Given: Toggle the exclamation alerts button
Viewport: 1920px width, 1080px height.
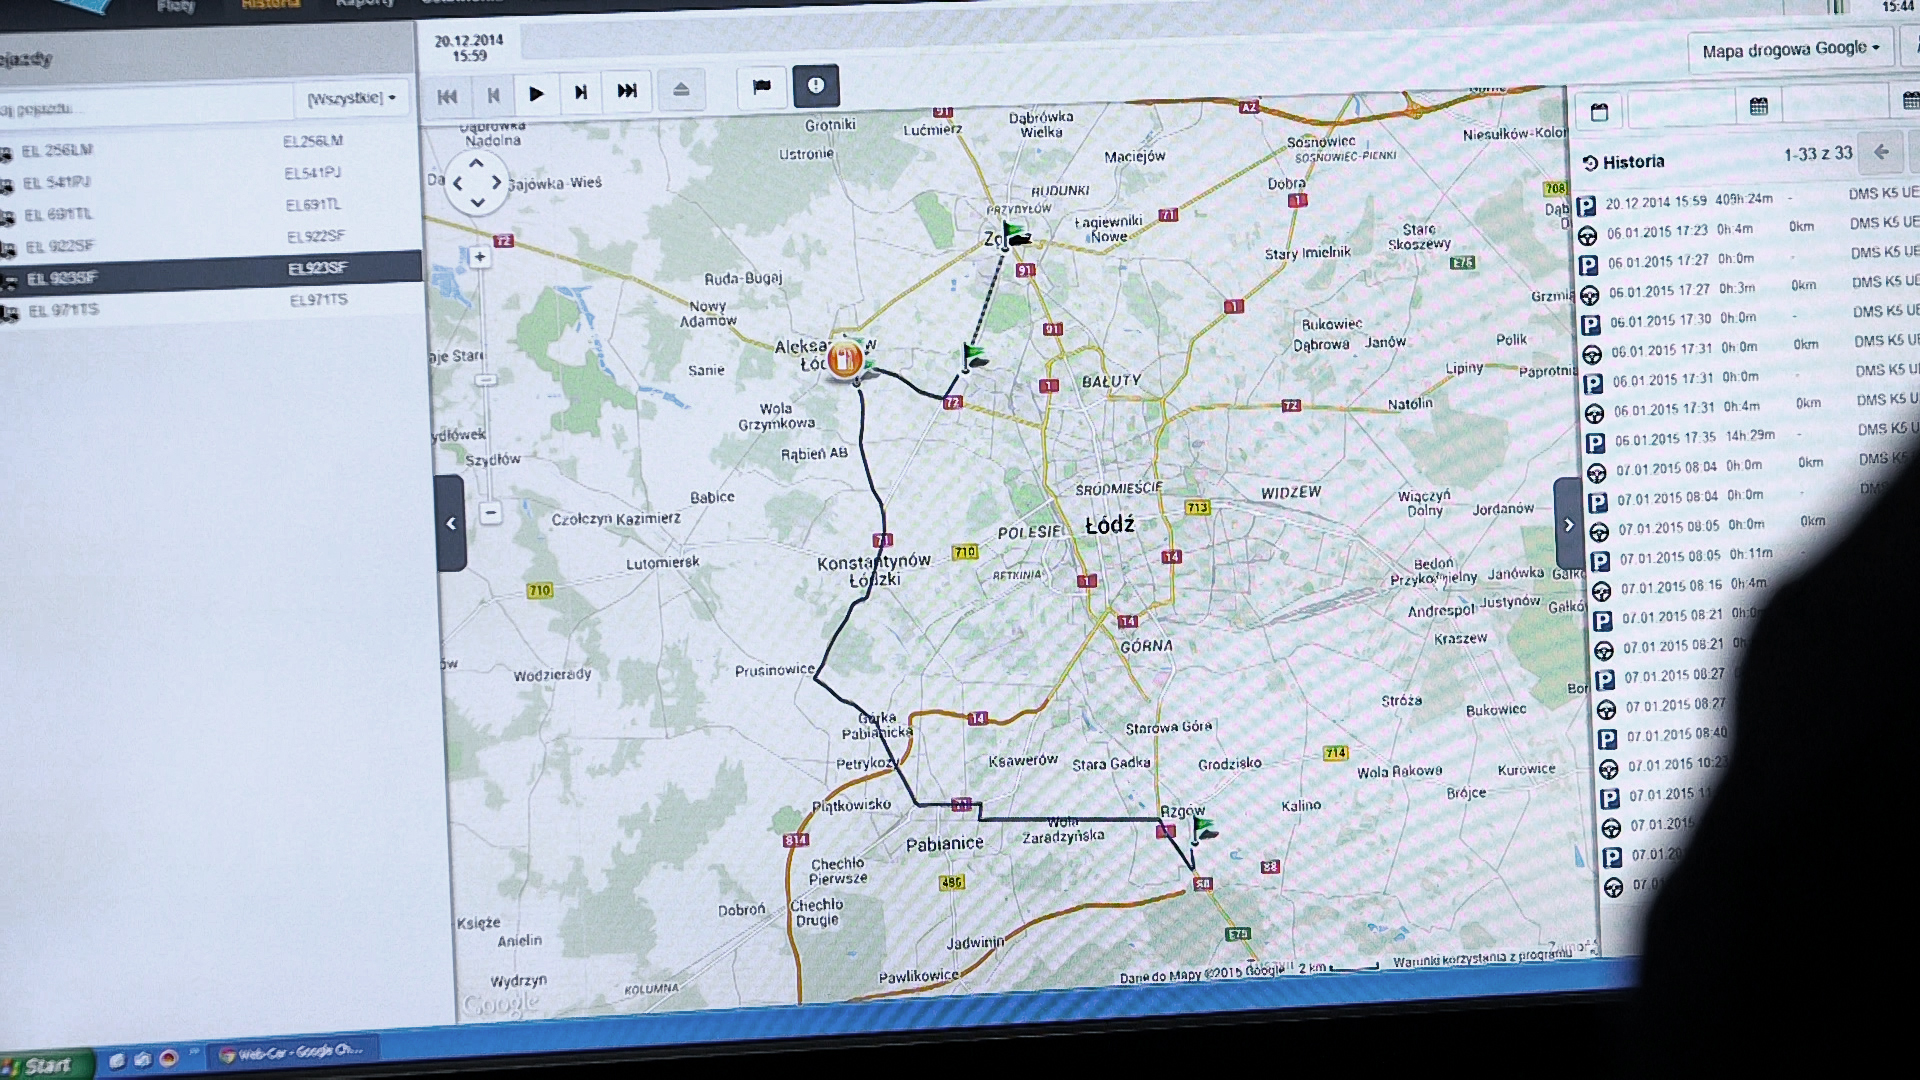Looking at the screenshot, I should click(816, 87).
